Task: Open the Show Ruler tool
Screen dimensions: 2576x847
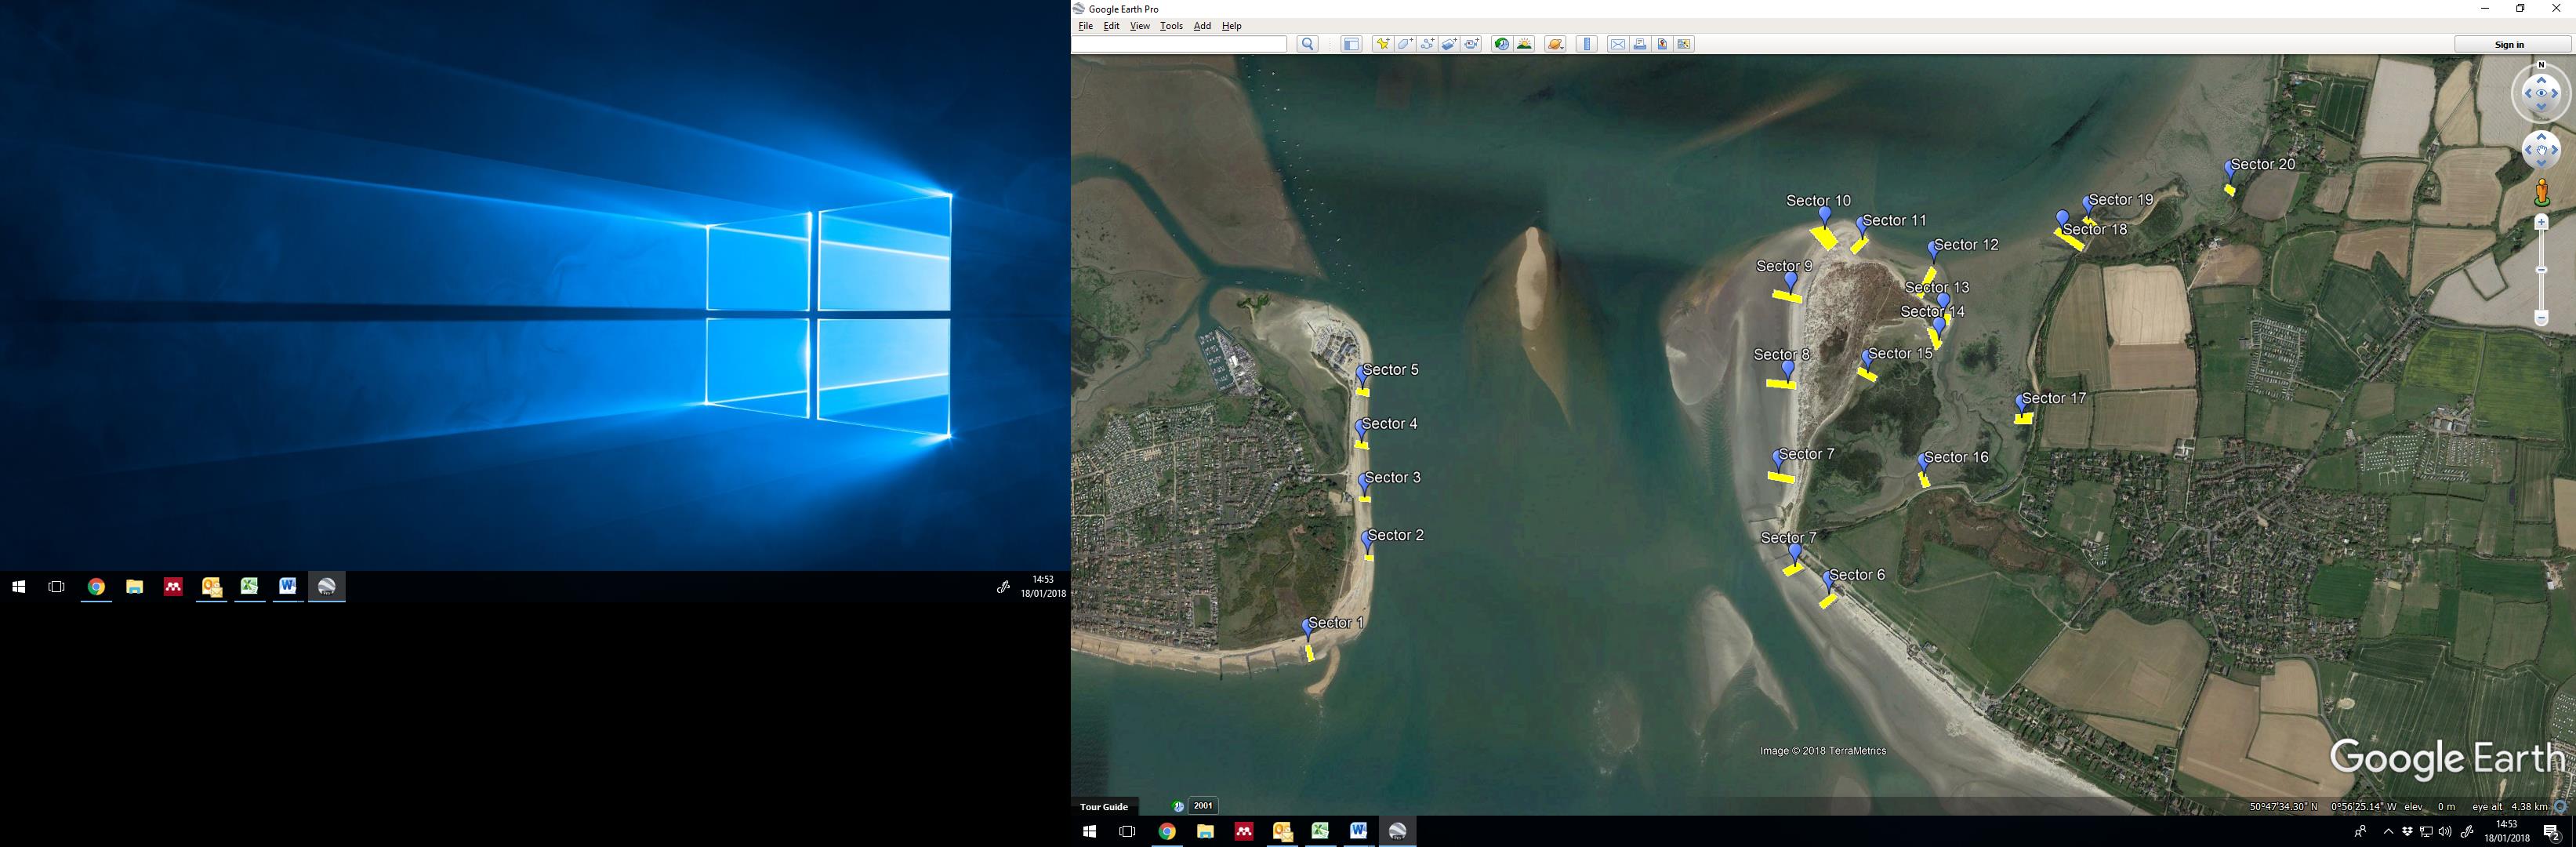Action: point(1587,44)
